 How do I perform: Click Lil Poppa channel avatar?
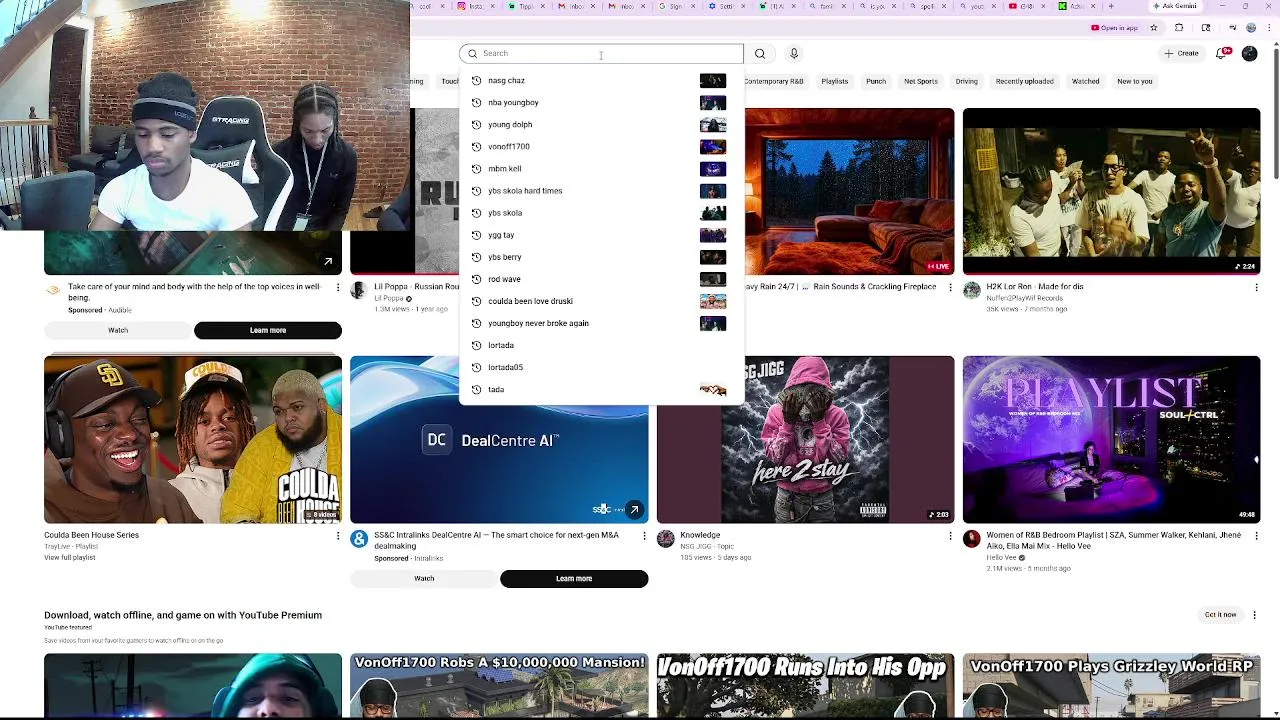(359, 290)
